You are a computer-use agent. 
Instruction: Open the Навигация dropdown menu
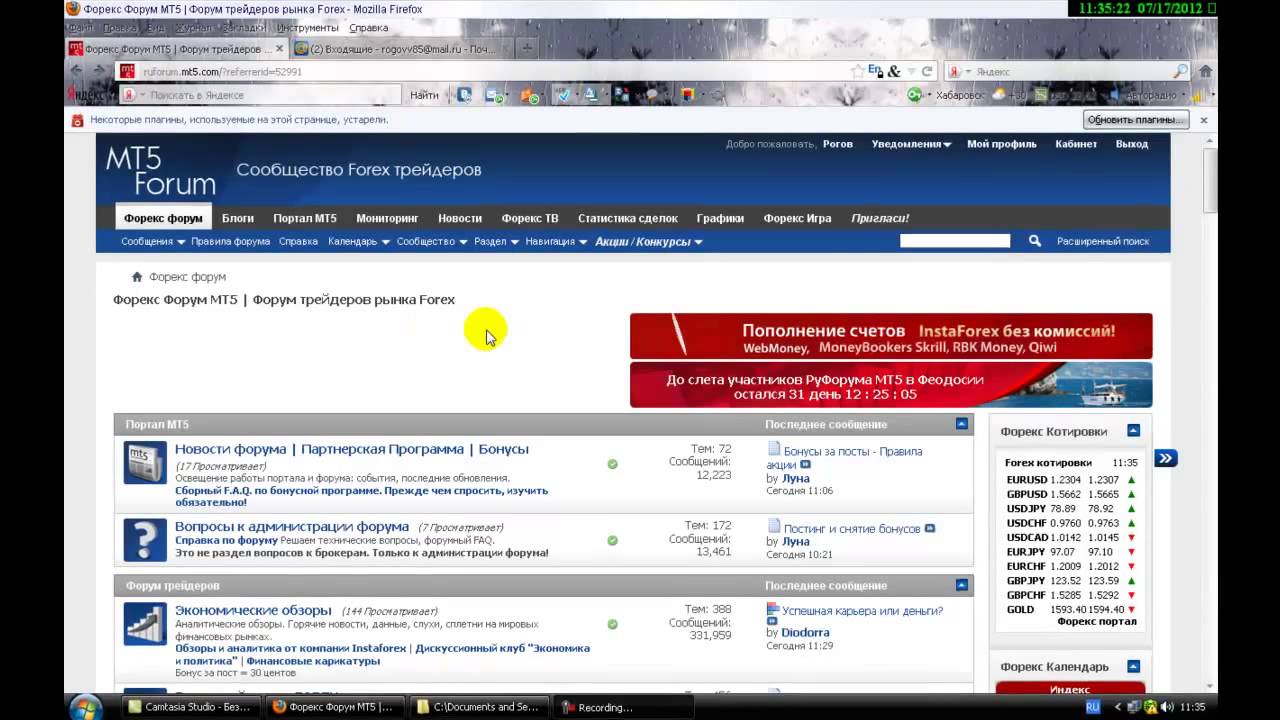click(x=556, y=241)
